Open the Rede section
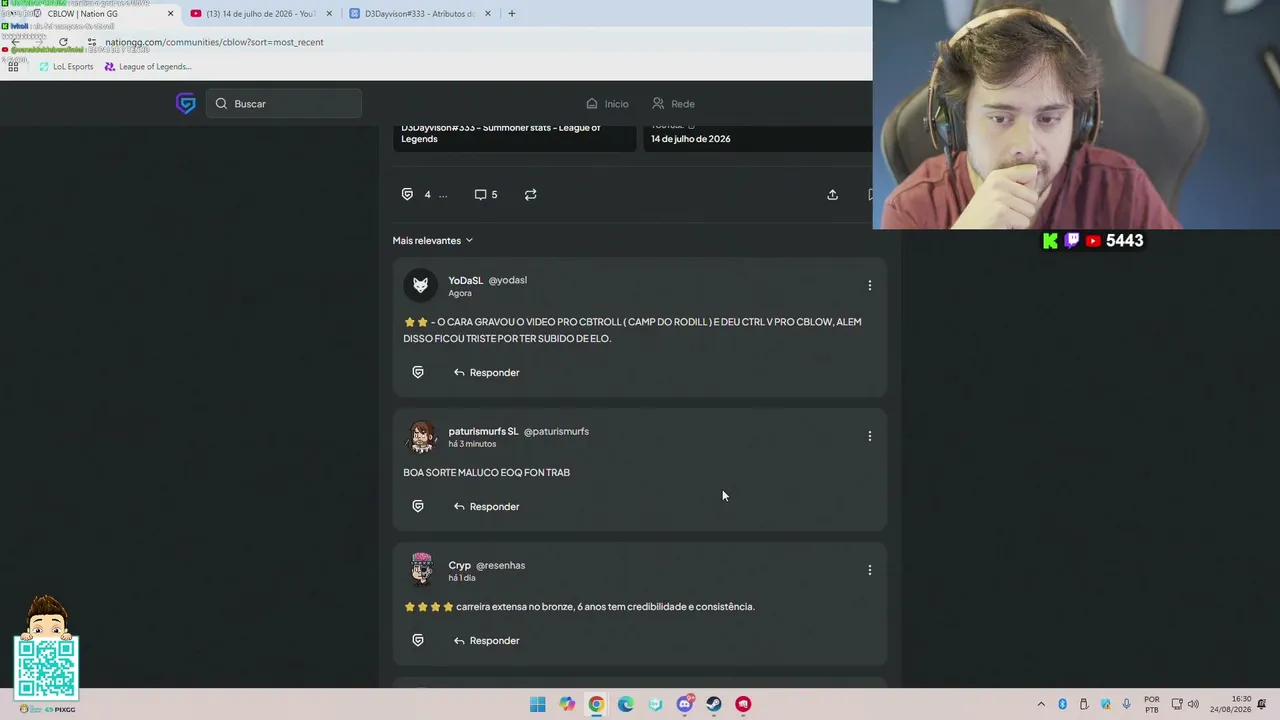Viewport: 1280px width, 720px height. pyautogui.click(x=673, y=104)
